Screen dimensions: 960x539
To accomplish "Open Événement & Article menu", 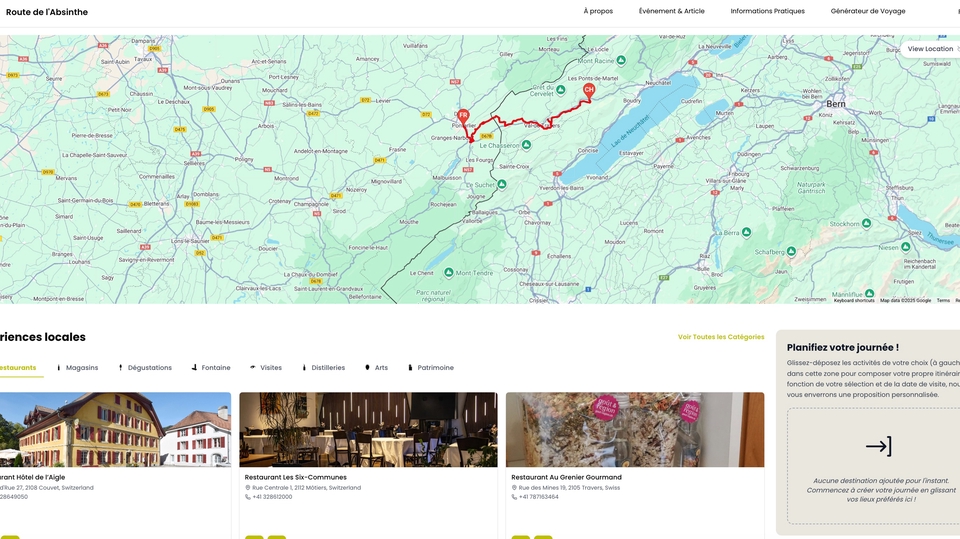I will (x=672, y=11).
